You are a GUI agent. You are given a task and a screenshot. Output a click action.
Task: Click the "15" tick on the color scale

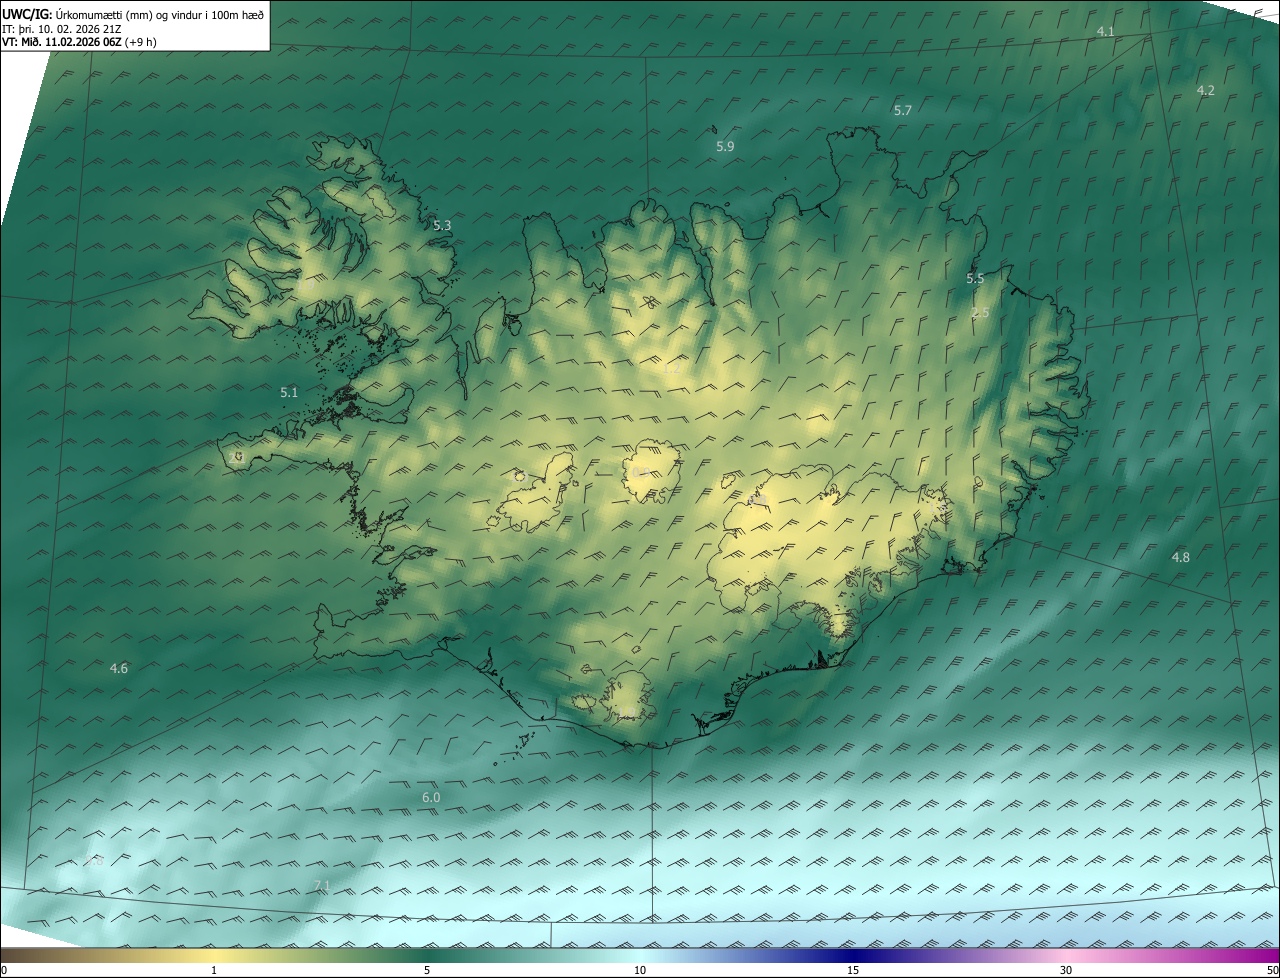(x=853, y=971)
